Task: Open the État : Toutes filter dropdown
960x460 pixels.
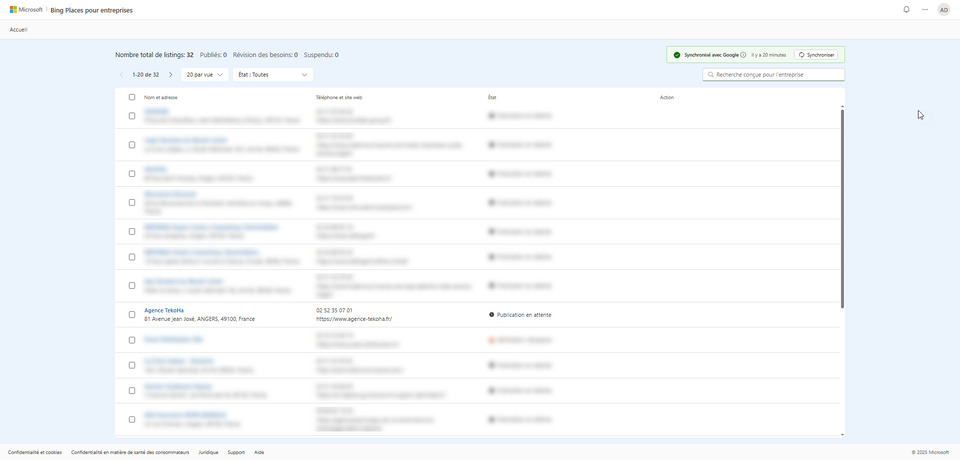Action: pyautogui.click(x=272, y=75)
